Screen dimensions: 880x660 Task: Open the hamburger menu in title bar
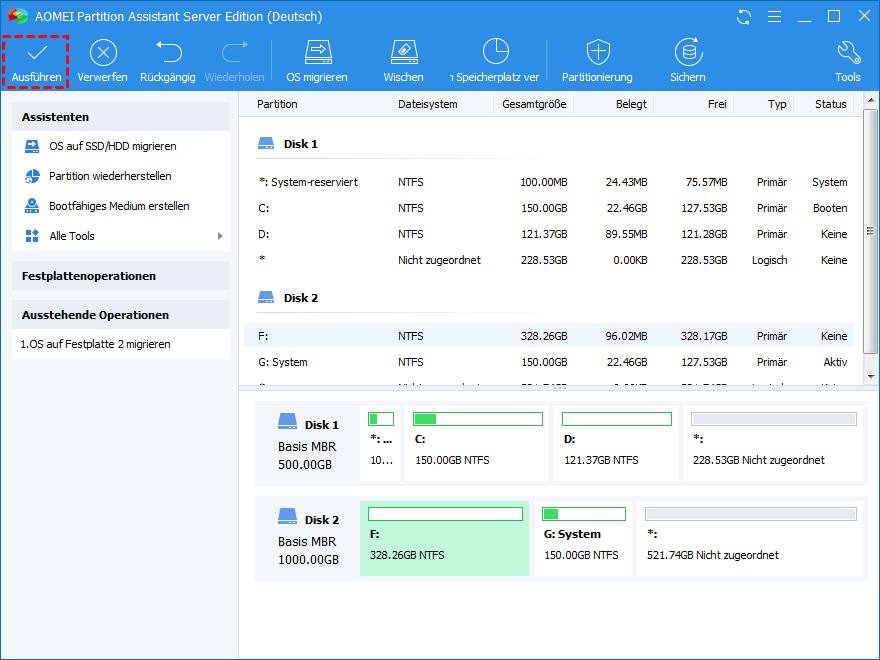pos(774,17)
